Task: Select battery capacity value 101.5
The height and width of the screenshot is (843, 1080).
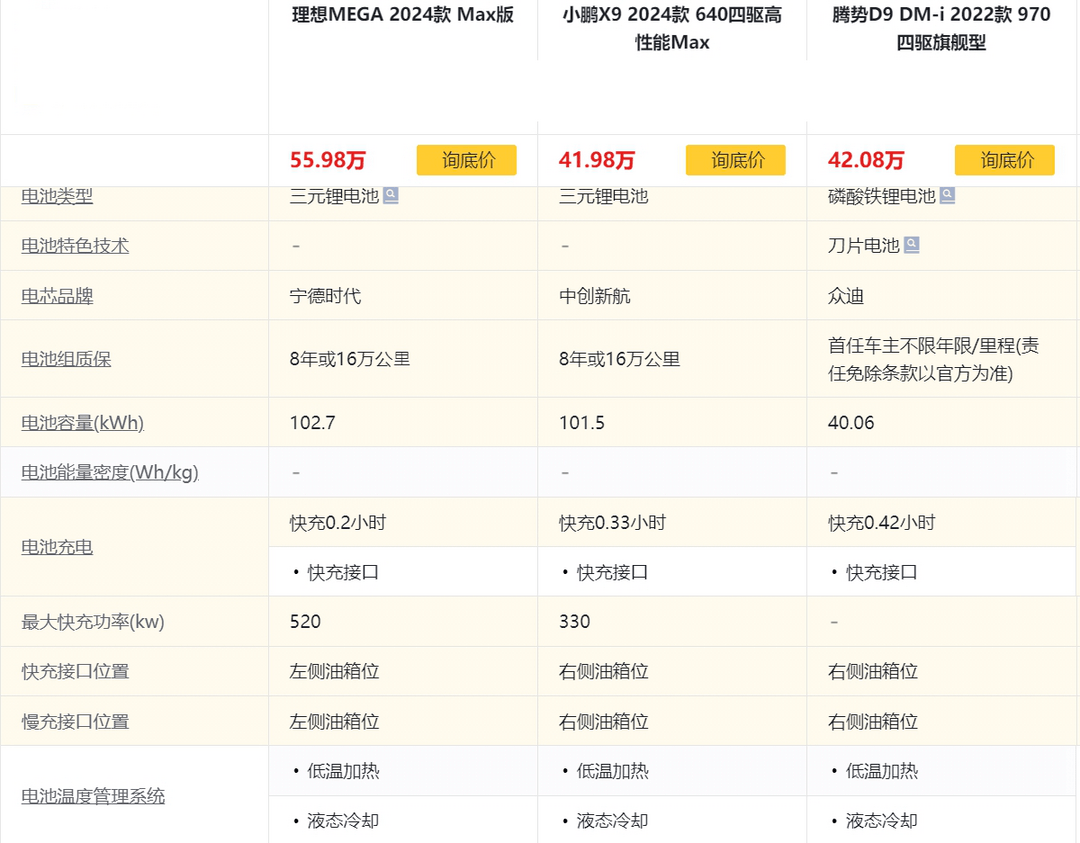Action: pyautogui.click(x=582, y=422)
